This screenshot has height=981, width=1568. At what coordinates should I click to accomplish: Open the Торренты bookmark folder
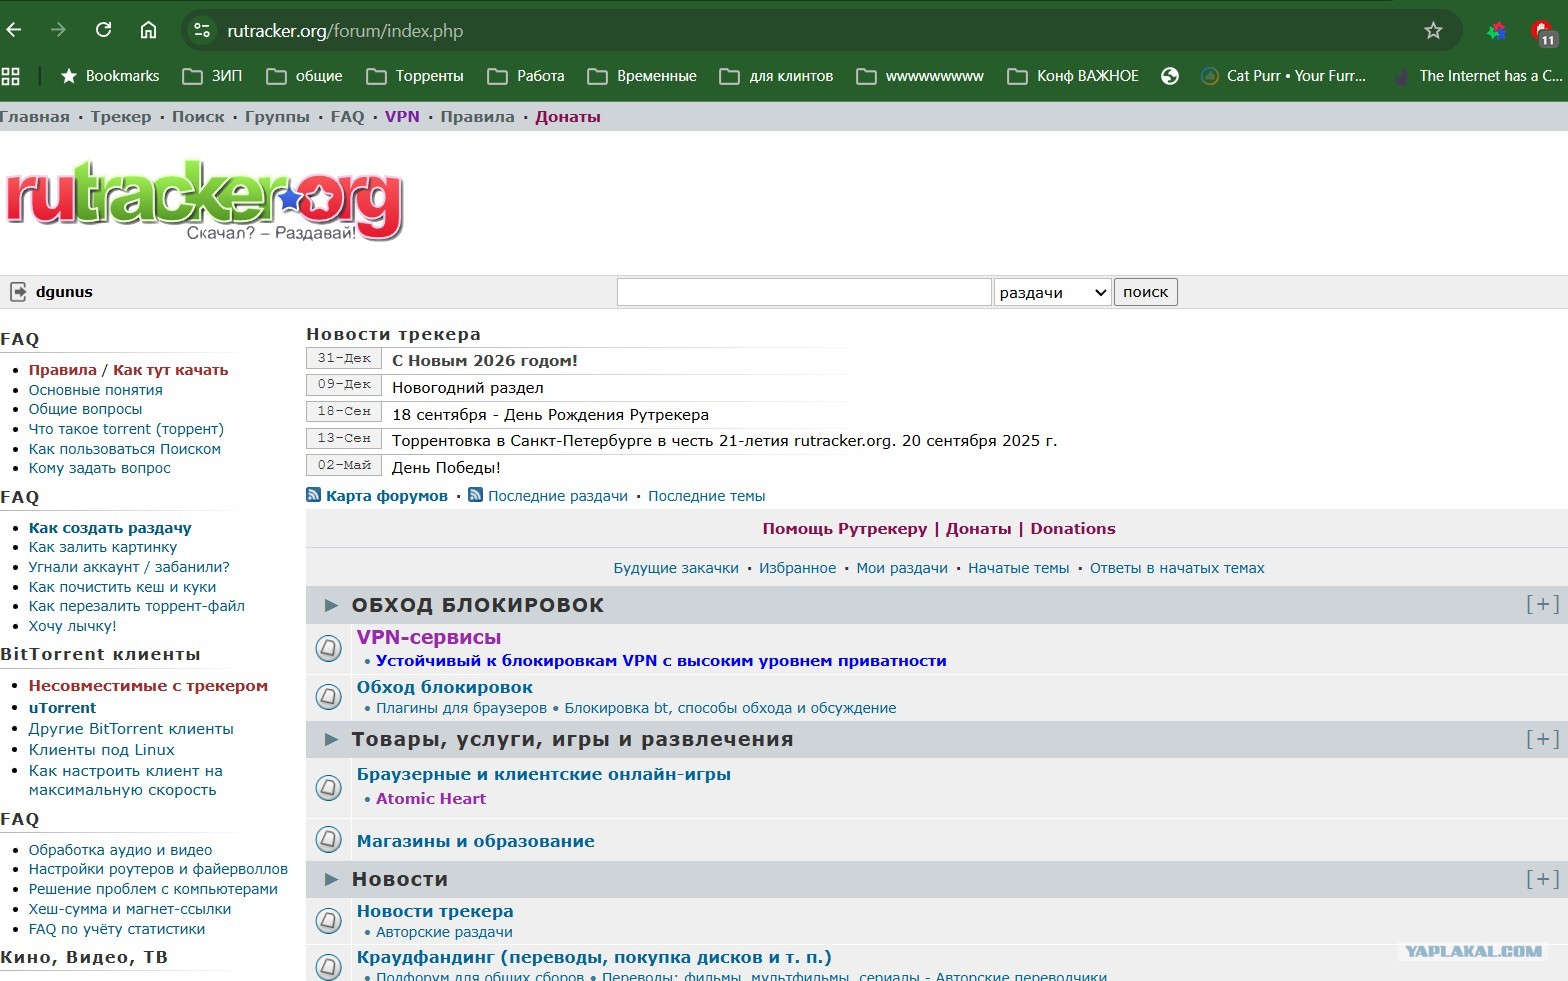415,76
